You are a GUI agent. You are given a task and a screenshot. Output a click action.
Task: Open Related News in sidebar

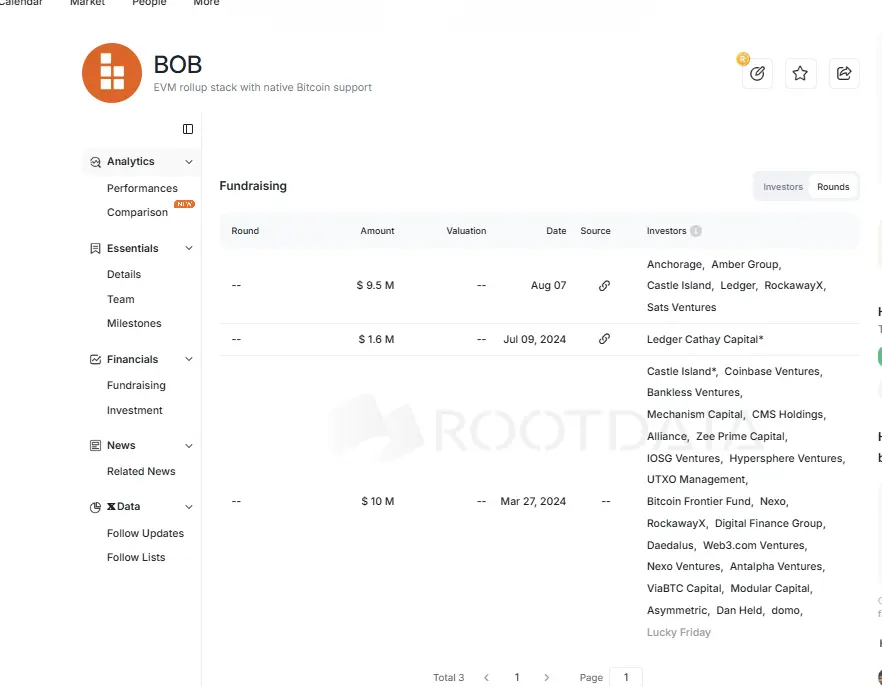point(141,472)
